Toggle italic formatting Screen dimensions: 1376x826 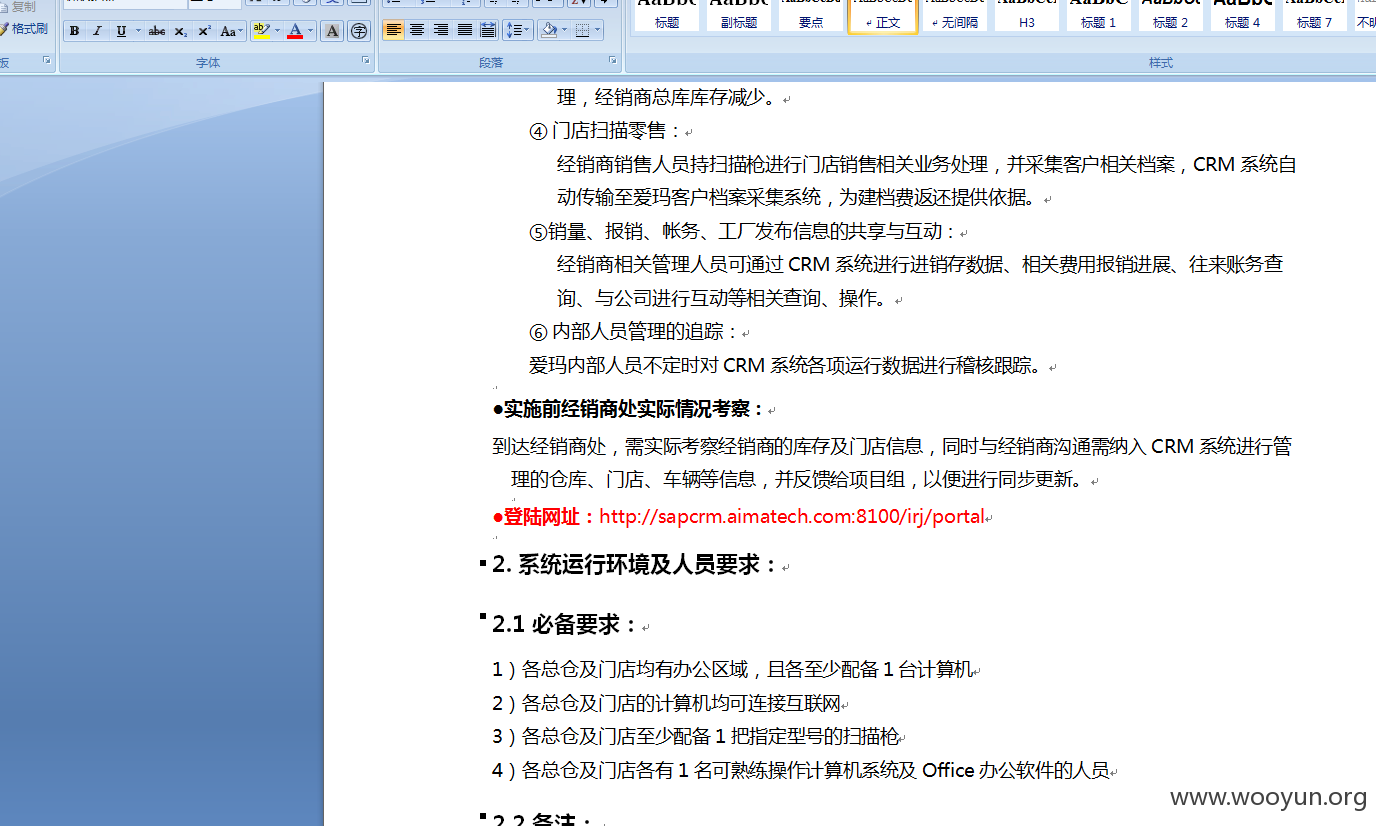coord(97,31)
